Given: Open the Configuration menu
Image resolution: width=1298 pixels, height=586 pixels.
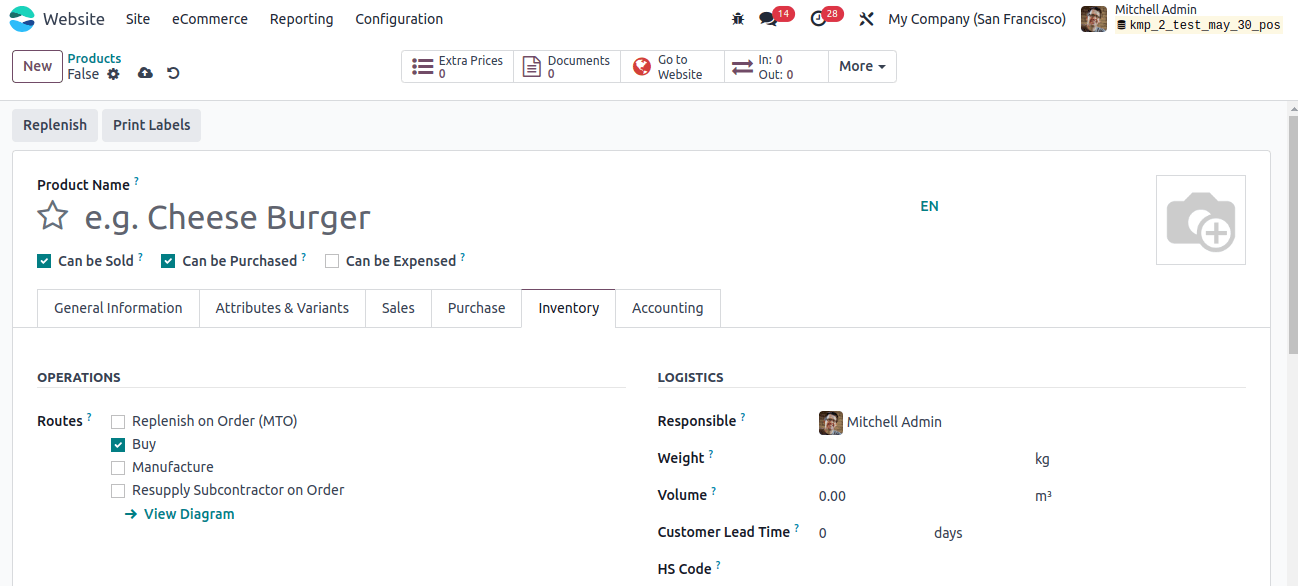Looking at the screenshot, I should [x=399, y=19].
